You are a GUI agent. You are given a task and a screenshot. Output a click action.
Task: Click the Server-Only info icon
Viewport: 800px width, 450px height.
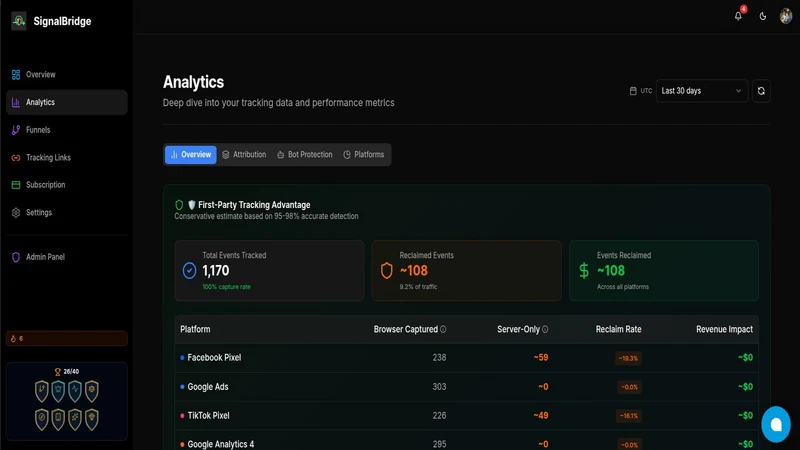pos(545,329)
